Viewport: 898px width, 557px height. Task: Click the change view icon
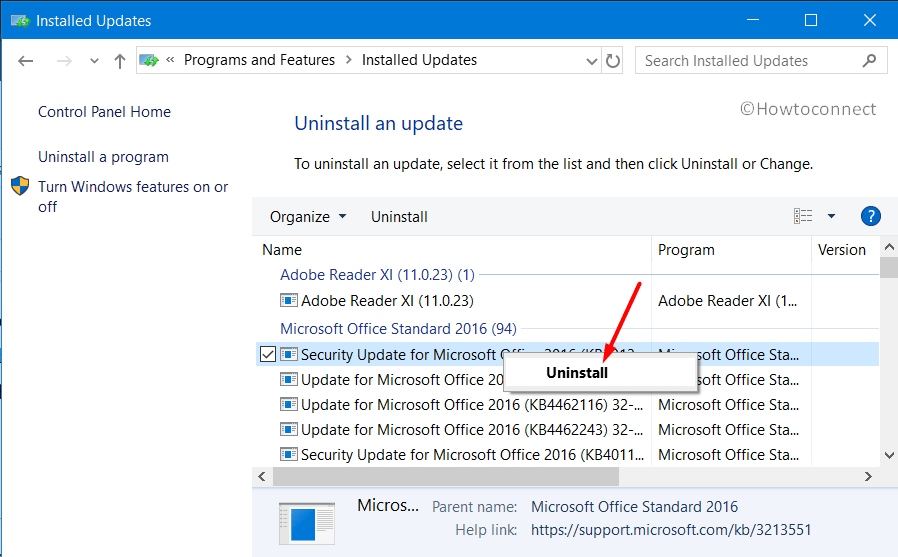pyautogui.click(x=803, y=216)
